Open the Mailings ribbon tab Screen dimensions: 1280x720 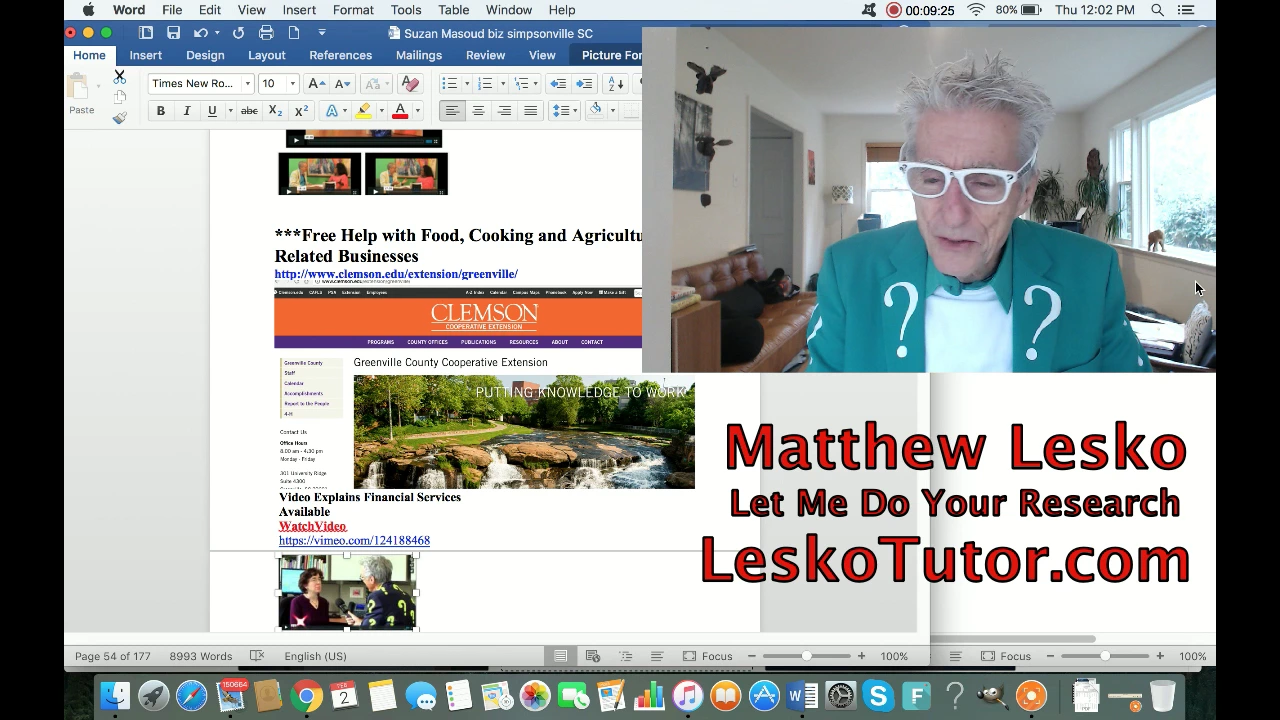[418, 55]
